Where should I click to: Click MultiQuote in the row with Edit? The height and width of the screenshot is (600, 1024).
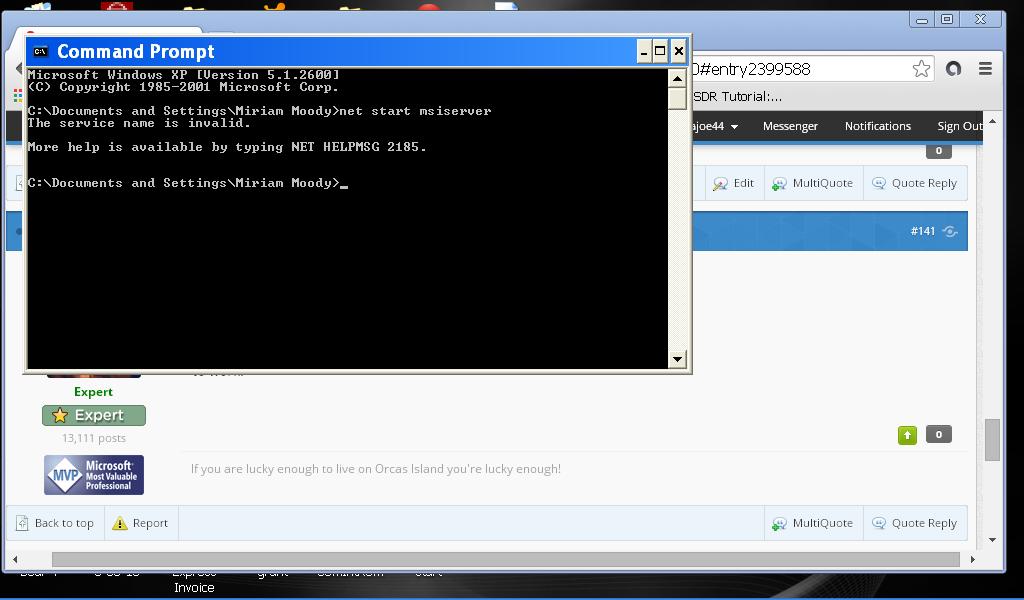coord(812,183)
